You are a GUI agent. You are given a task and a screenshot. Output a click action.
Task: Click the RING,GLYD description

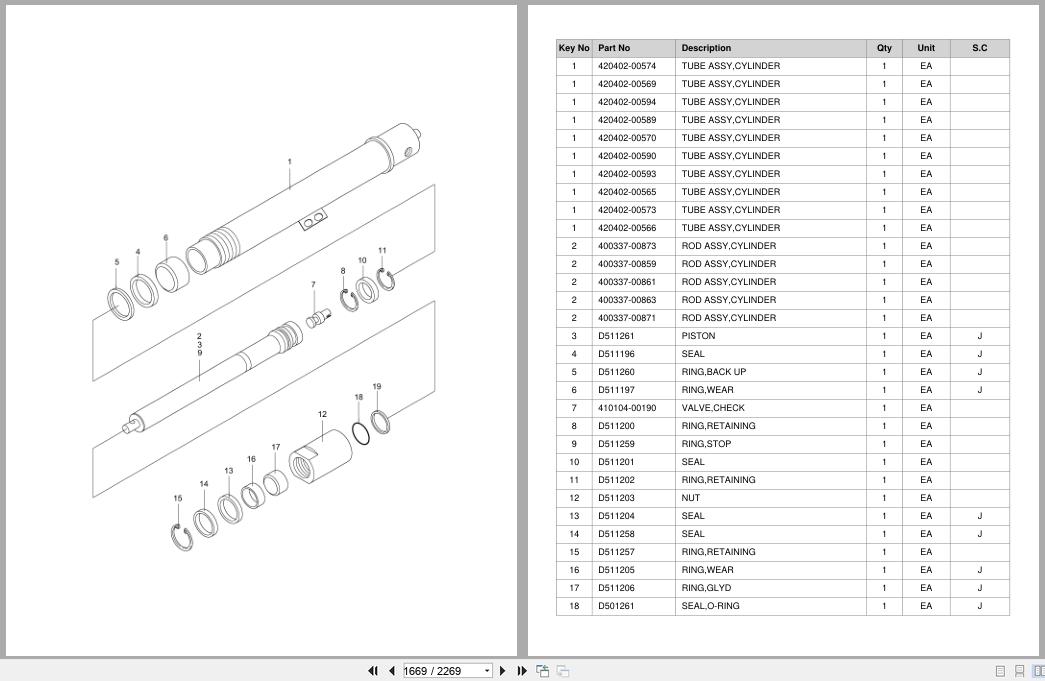(706, 588)
